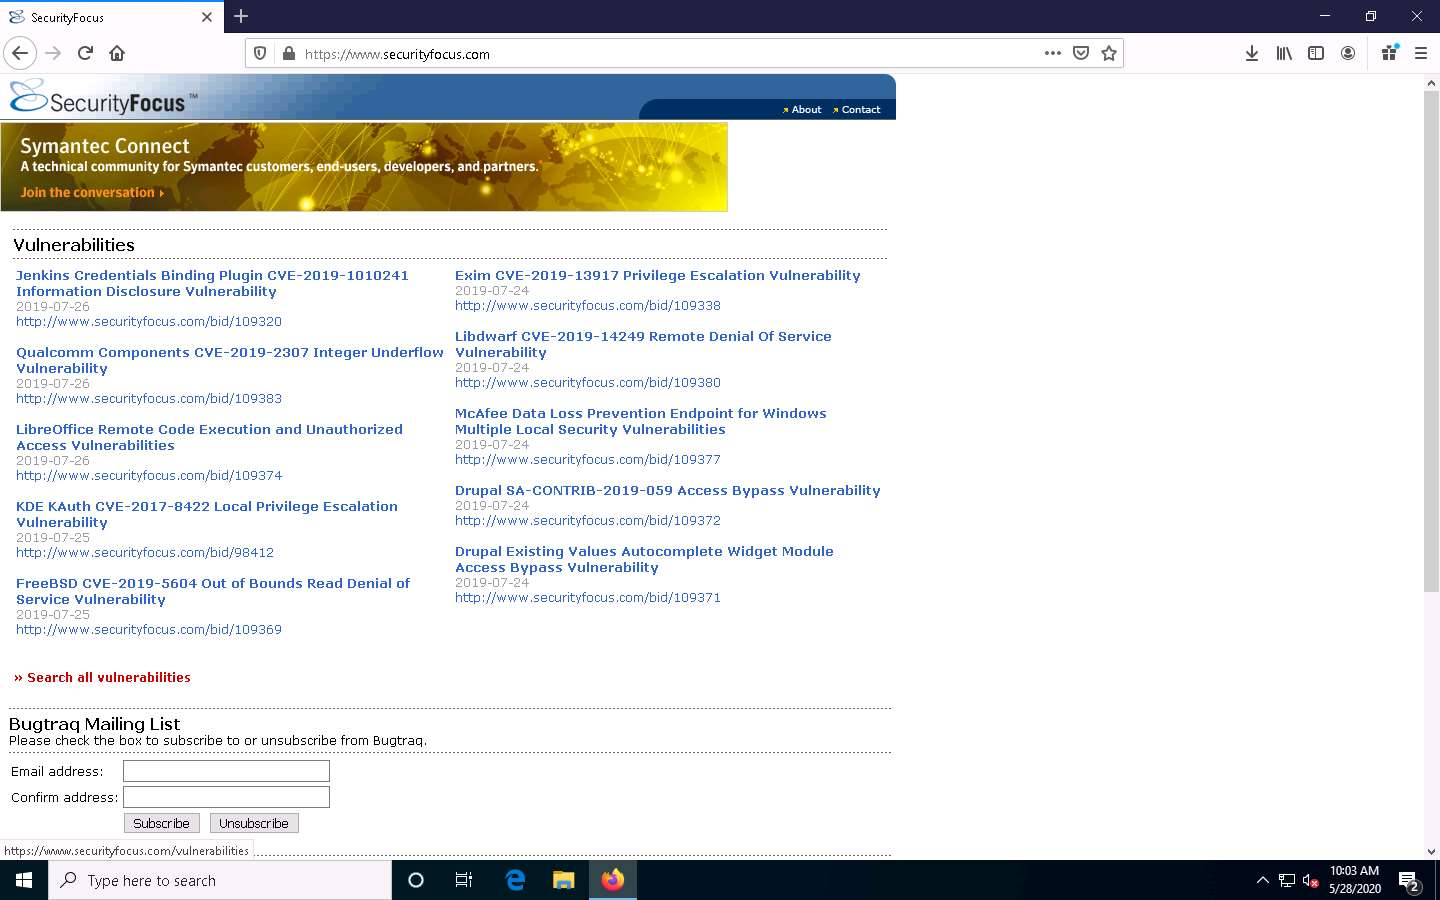Open bid/109371 URL link
The height and width of the screenshot is (900, 1440).
[x=588, y=597]
